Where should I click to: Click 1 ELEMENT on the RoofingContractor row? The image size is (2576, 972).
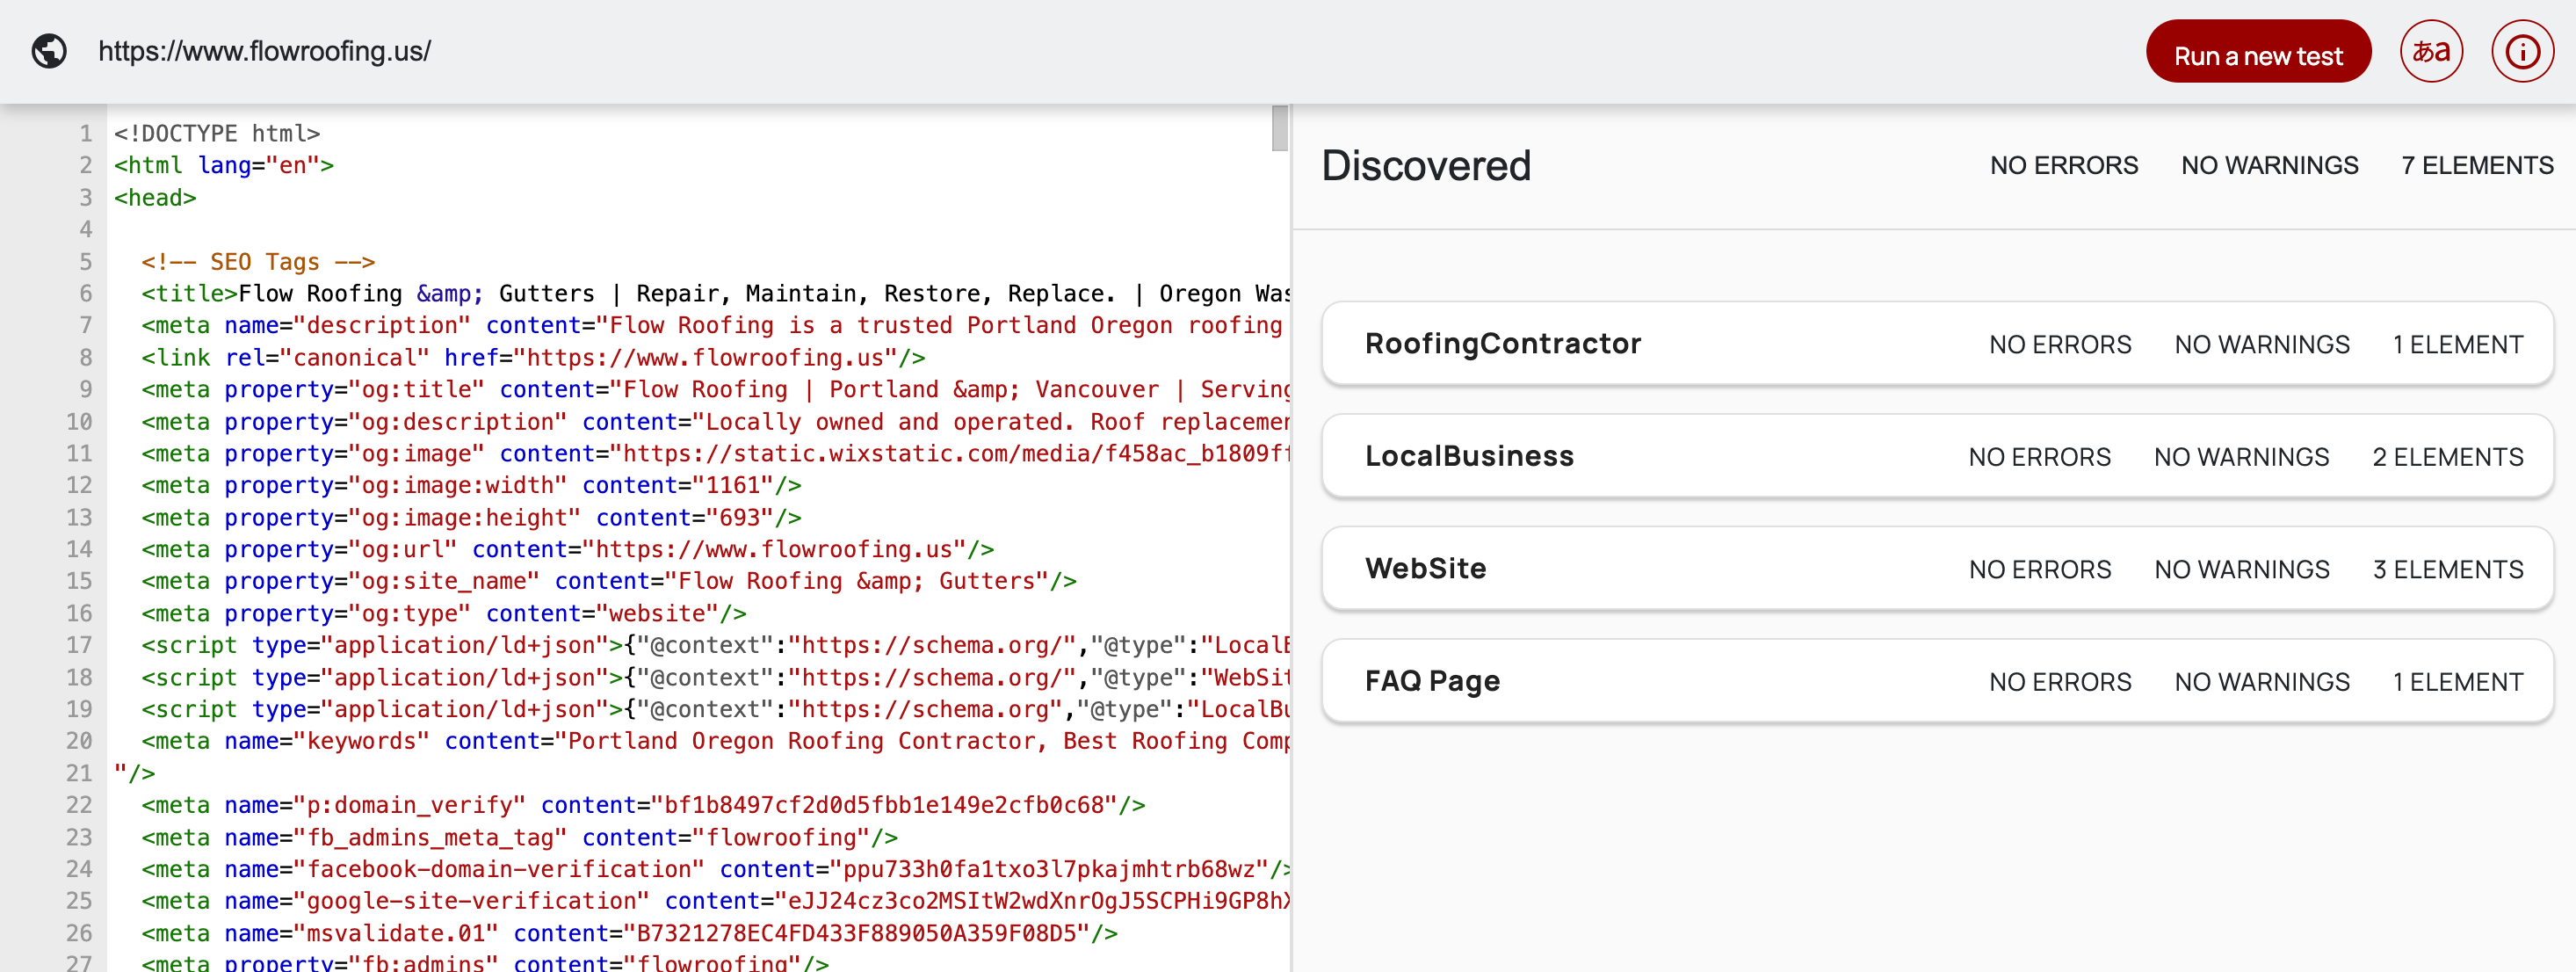click(2457, 345)
